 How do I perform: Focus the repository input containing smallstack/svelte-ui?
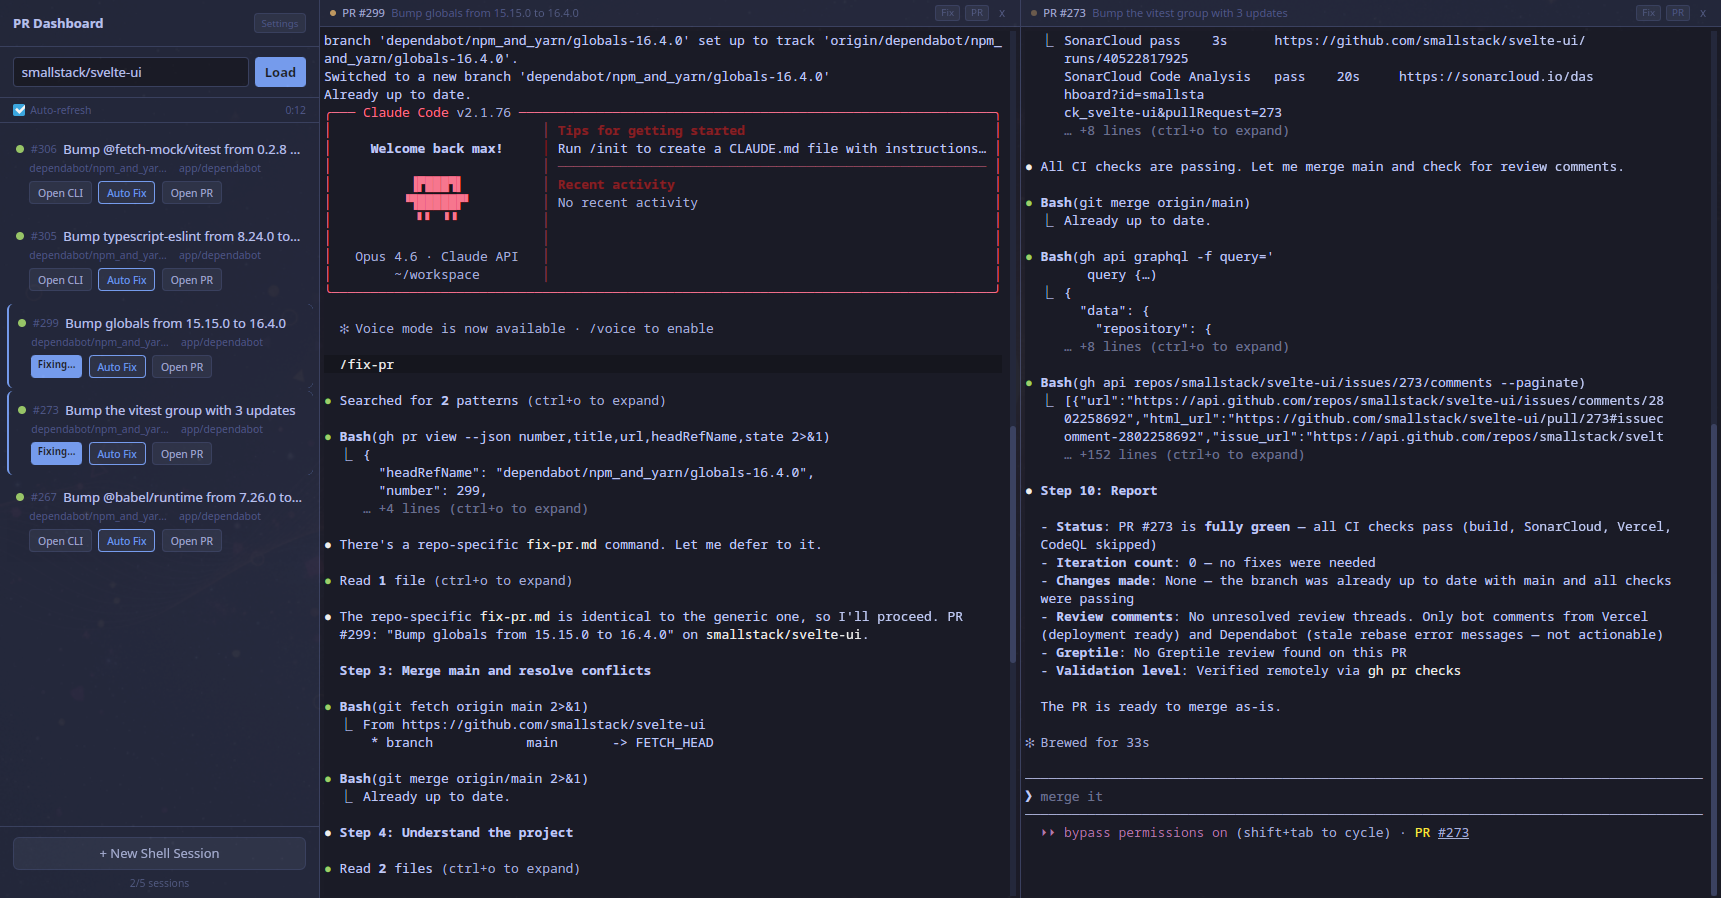pos(130,72)
